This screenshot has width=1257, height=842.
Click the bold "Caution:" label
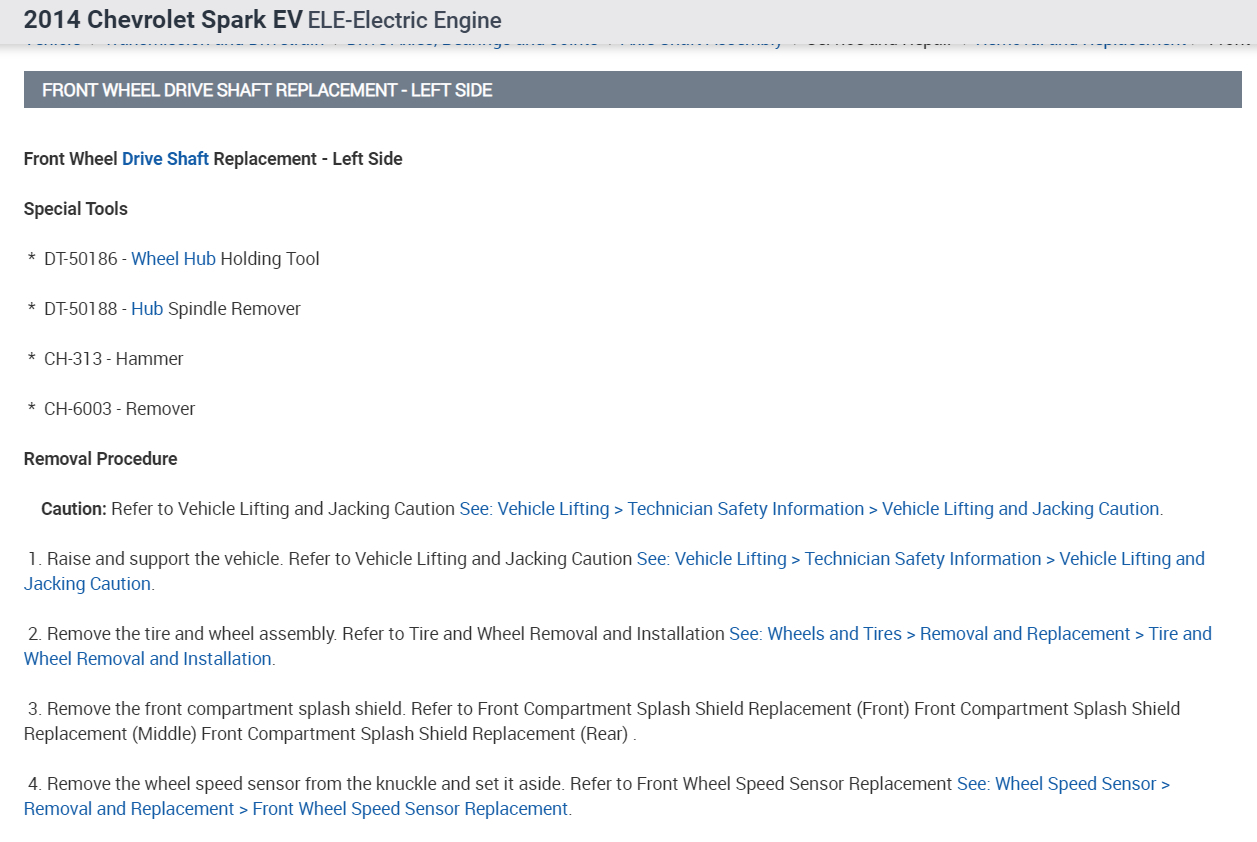(74, 509)
